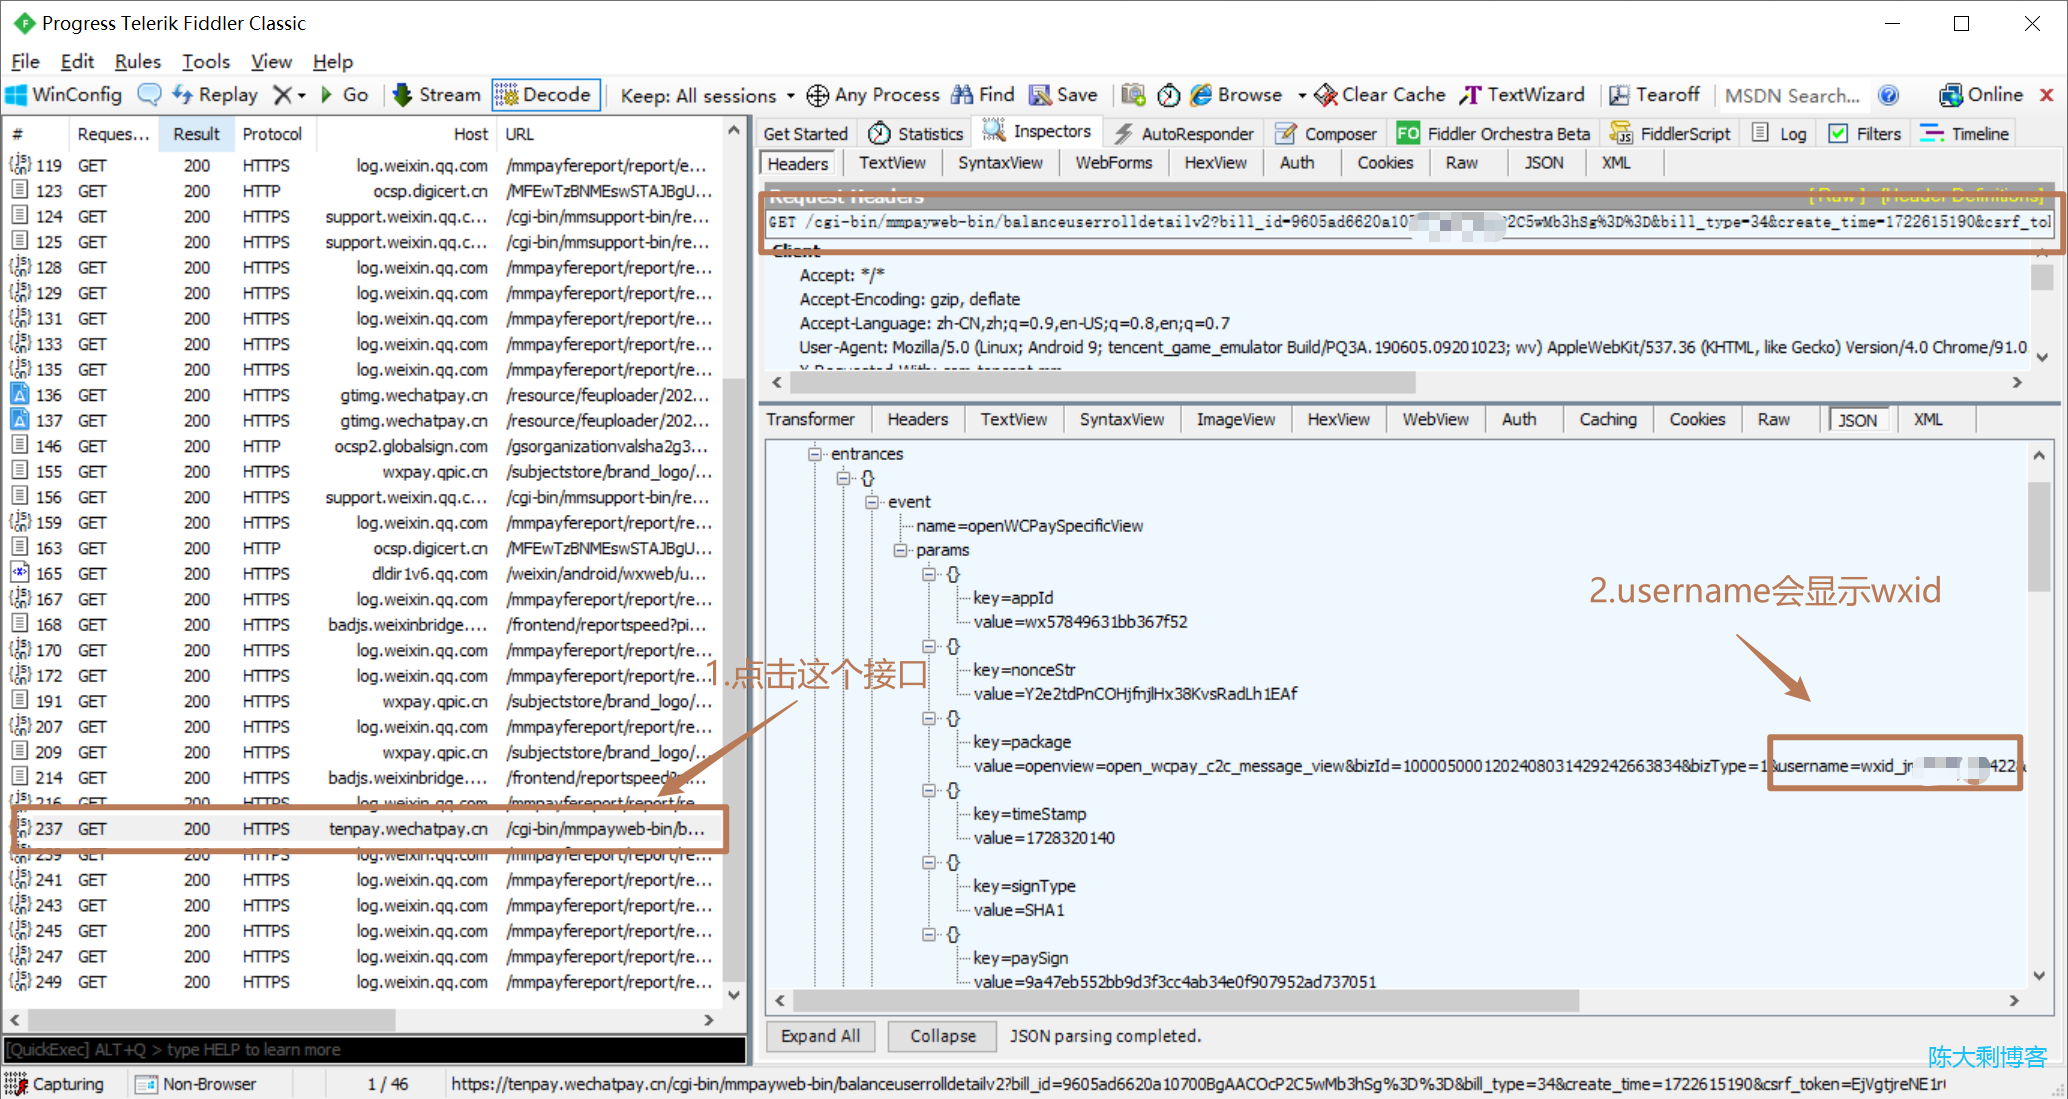Collapse the object containing key=package
Image resolution: width=2068 pixels, height=1099 pixels.
(x=929, y=718)
